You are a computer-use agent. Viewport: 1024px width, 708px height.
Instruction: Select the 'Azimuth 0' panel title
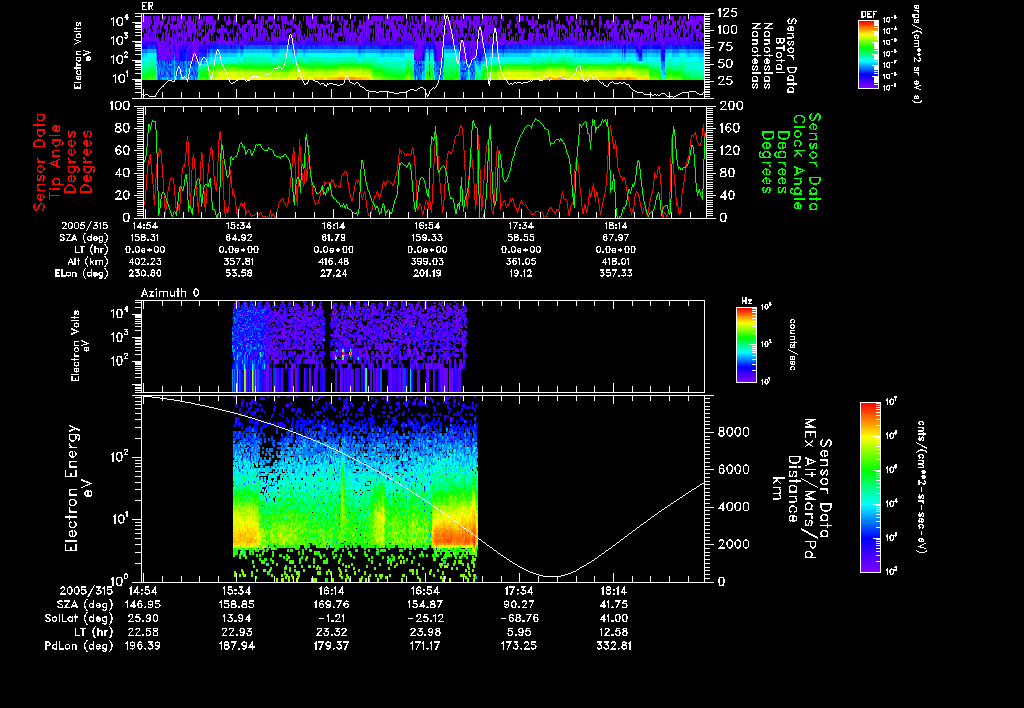tap(170, 293)
